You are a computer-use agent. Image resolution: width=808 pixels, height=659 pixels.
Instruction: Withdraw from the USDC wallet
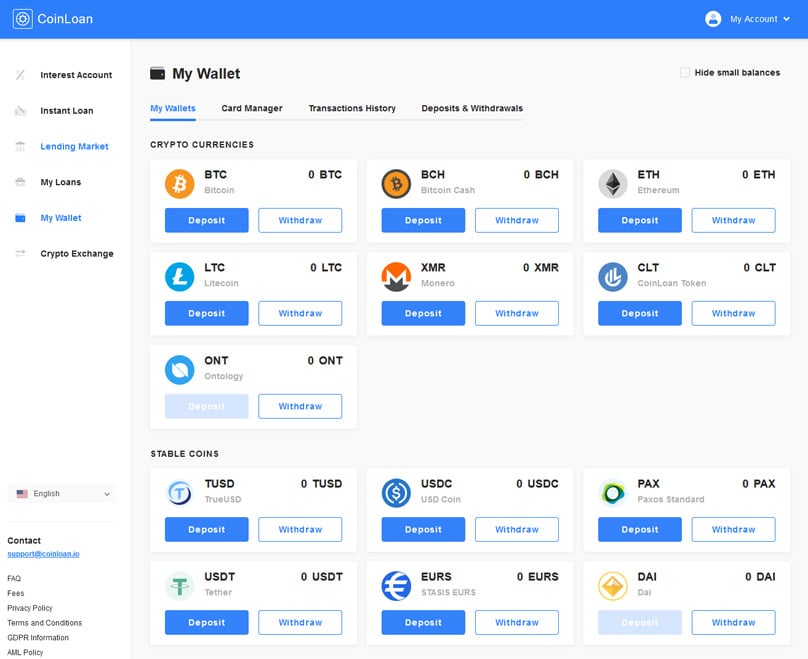[x=517, y=530]
